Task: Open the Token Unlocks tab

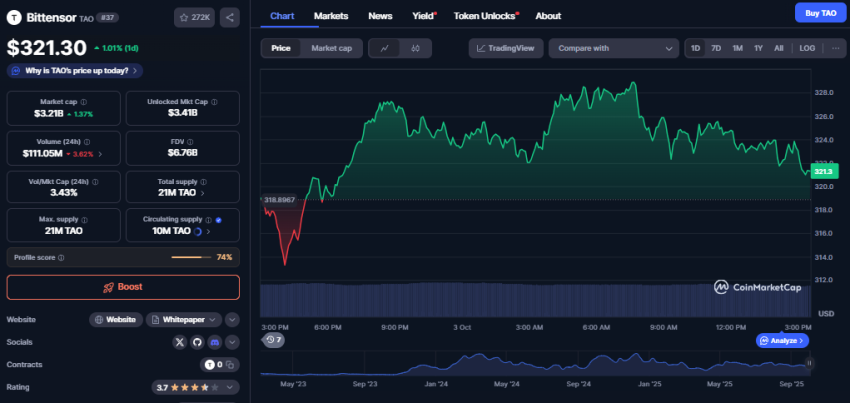Action: pos(484,16)
